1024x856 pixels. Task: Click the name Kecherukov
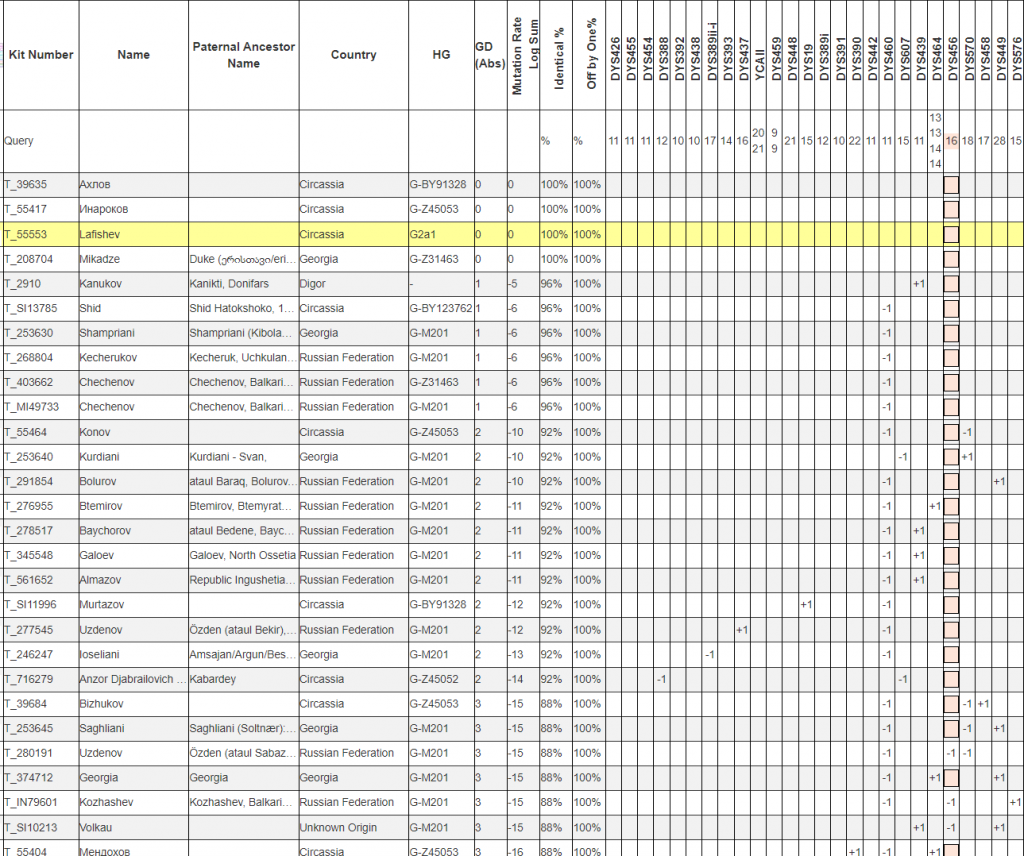pyautogui.click(x=107, y=358)
